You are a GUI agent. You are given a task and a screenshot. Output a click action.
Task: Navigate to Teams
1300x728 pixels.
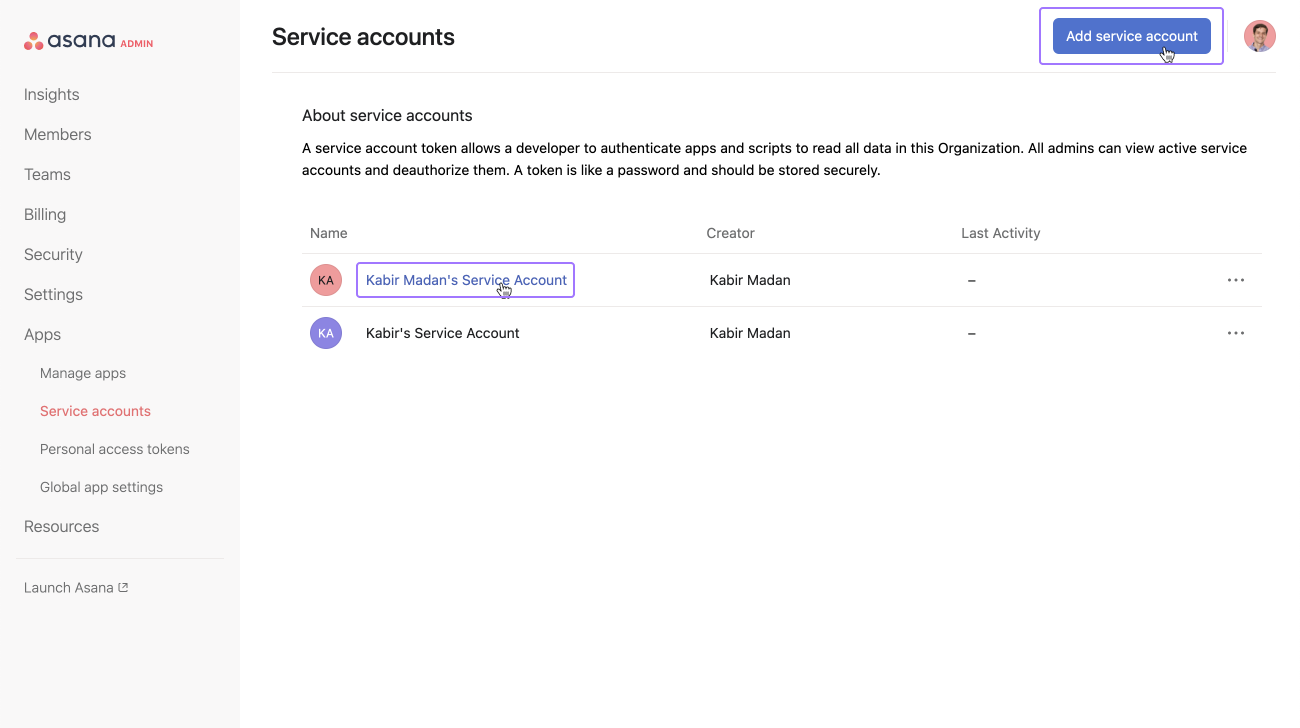[x=47, y=174]
